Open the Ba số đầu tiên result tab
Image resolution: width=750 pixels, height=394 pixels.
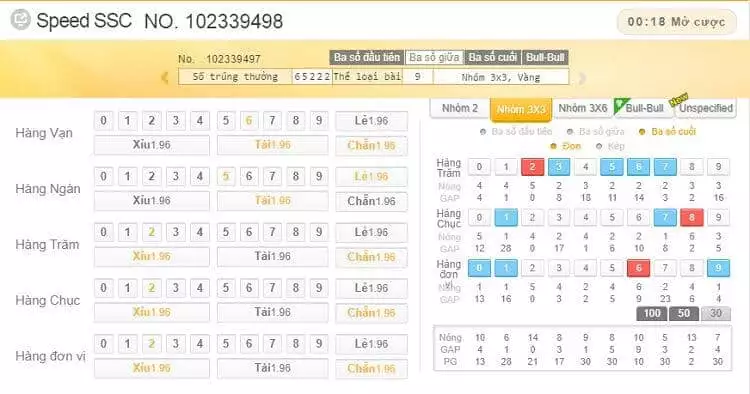click(366, 57)
